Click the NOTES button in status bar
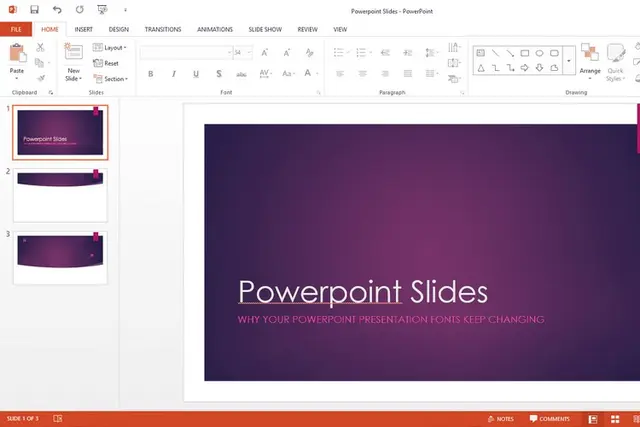The width and height of the screenshot is (640, 427). pos(500,419)
